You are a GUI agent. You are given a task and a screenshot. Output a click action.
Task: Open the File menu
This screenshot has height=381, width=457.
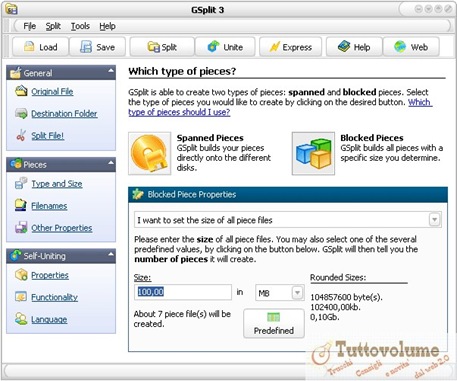pos(29,26)
